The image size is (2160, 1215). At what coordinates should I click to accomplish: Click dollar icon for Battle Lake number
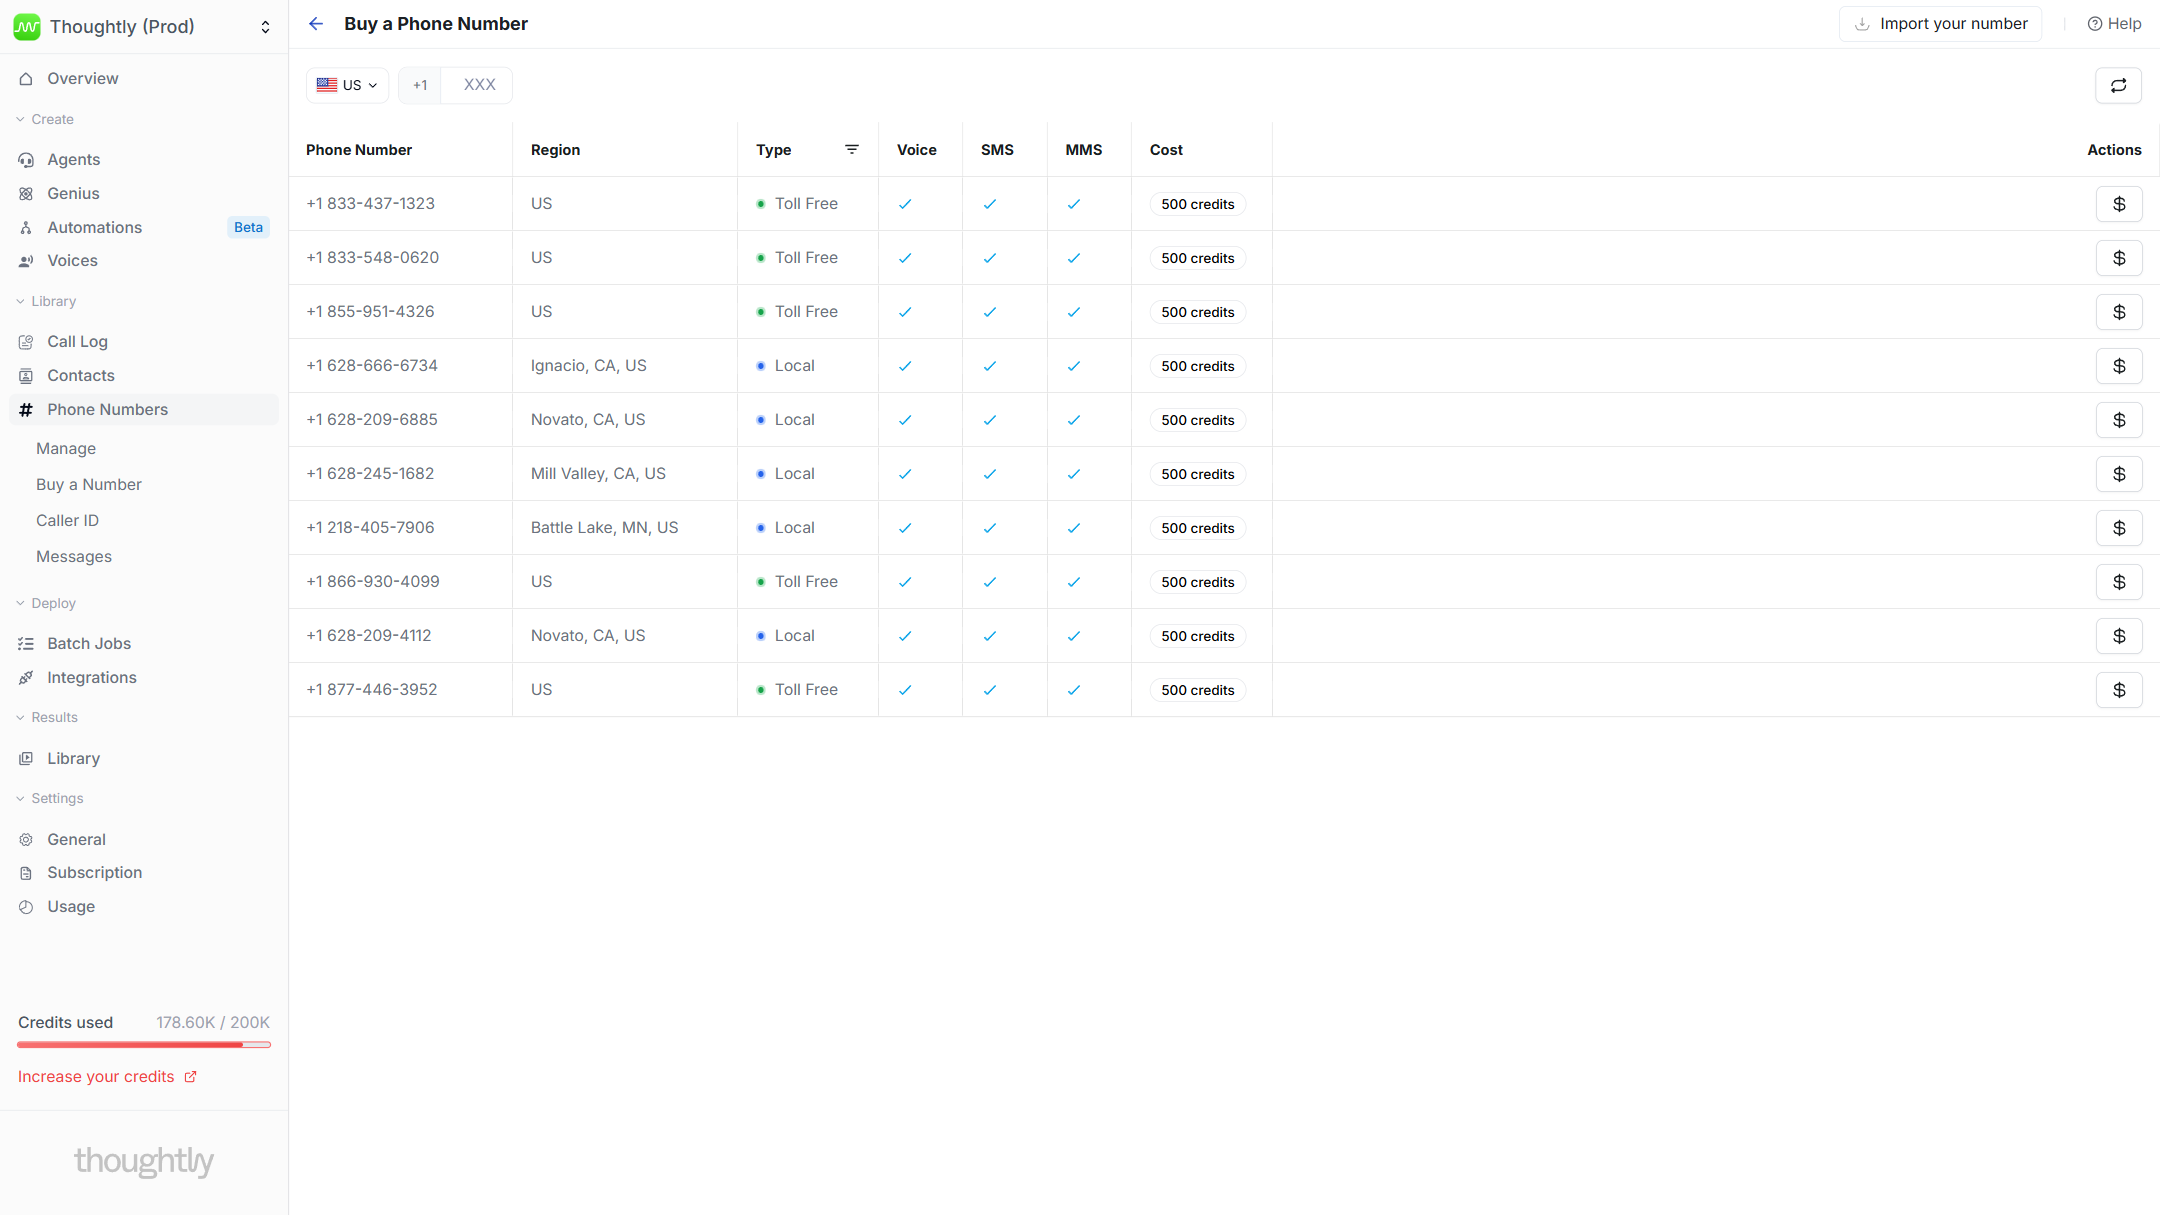(2118, 528)
